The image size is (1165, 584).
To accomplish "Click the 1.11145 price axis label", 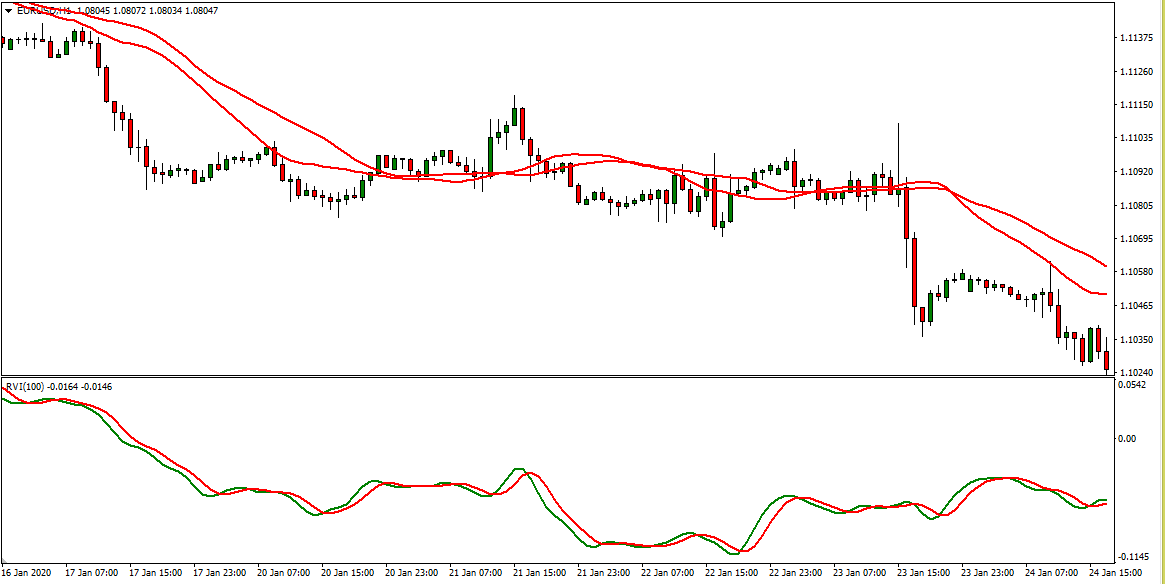I will (1137, 105).
